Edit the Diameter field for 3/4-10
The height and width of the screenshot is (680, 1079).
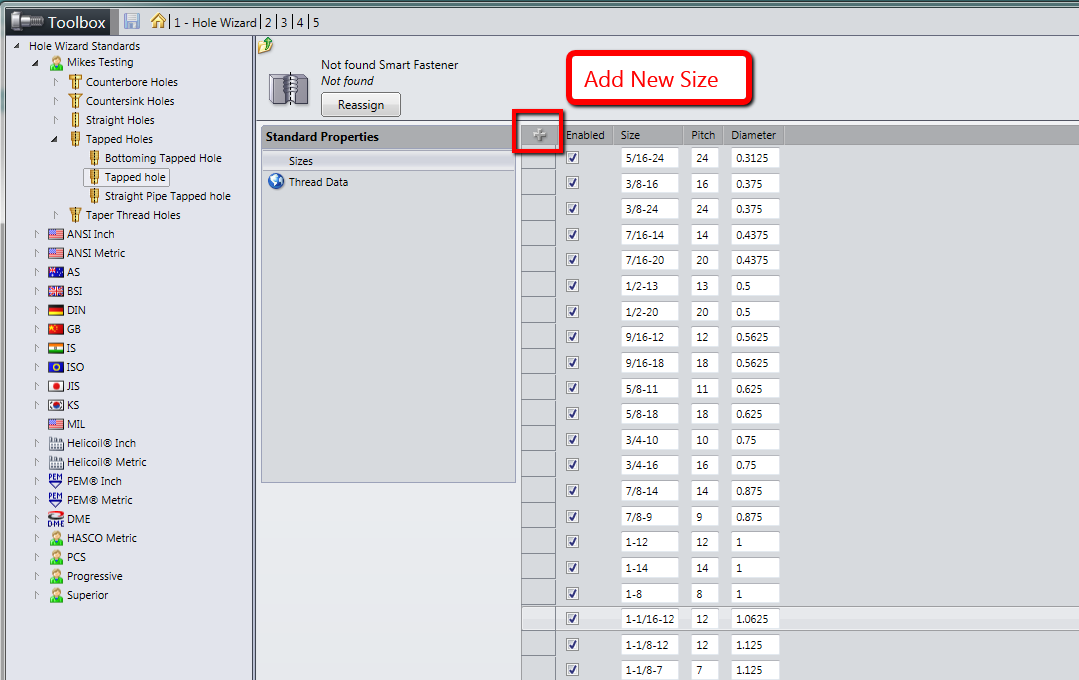coord(755,440)
